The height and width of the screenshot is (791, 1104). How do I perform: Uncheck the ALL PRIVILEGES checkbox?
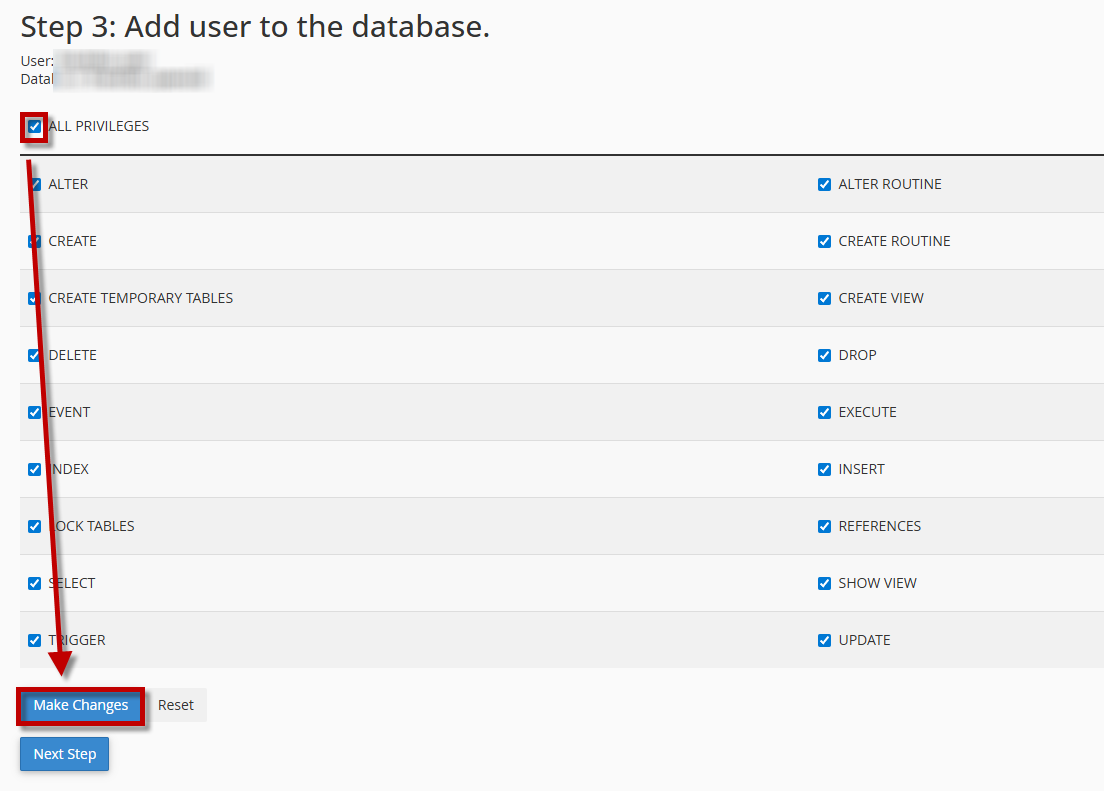[35, 127]
